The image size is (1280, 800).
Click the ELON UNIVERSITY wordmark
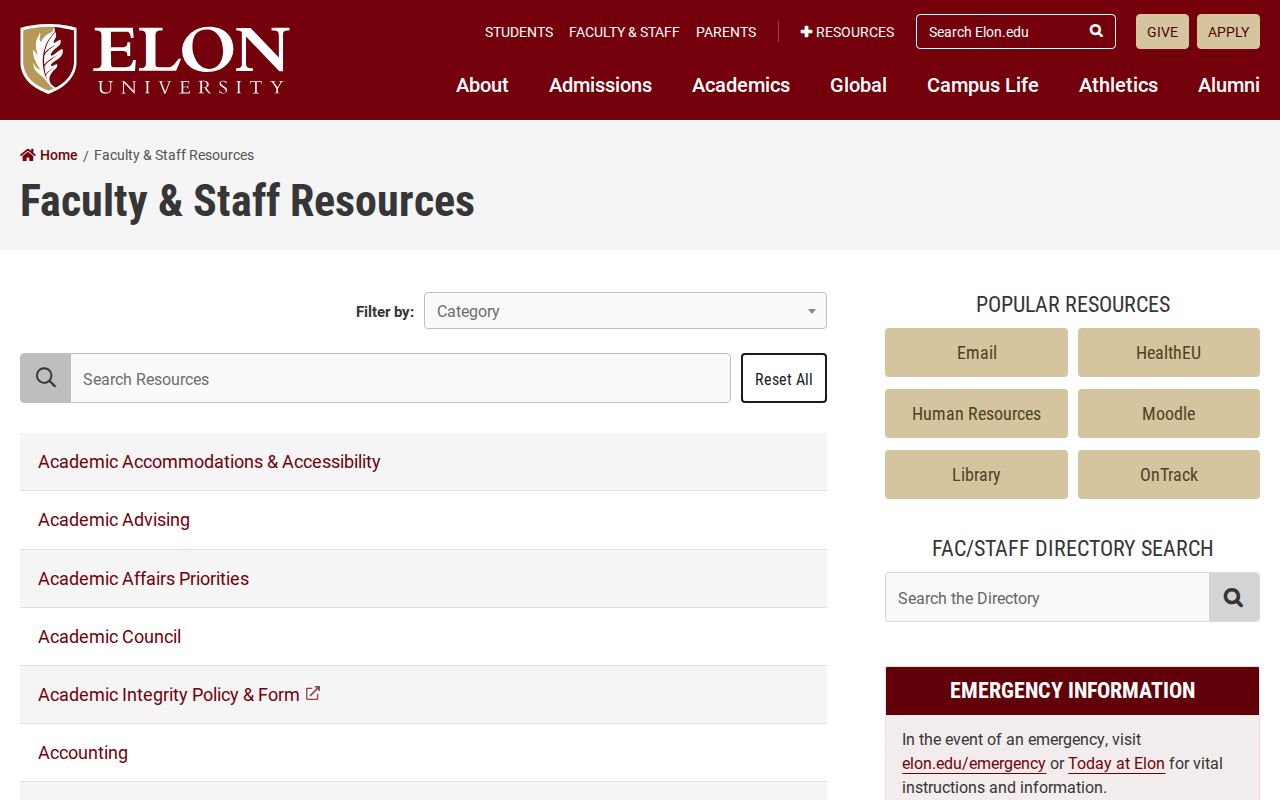(191, 60)
